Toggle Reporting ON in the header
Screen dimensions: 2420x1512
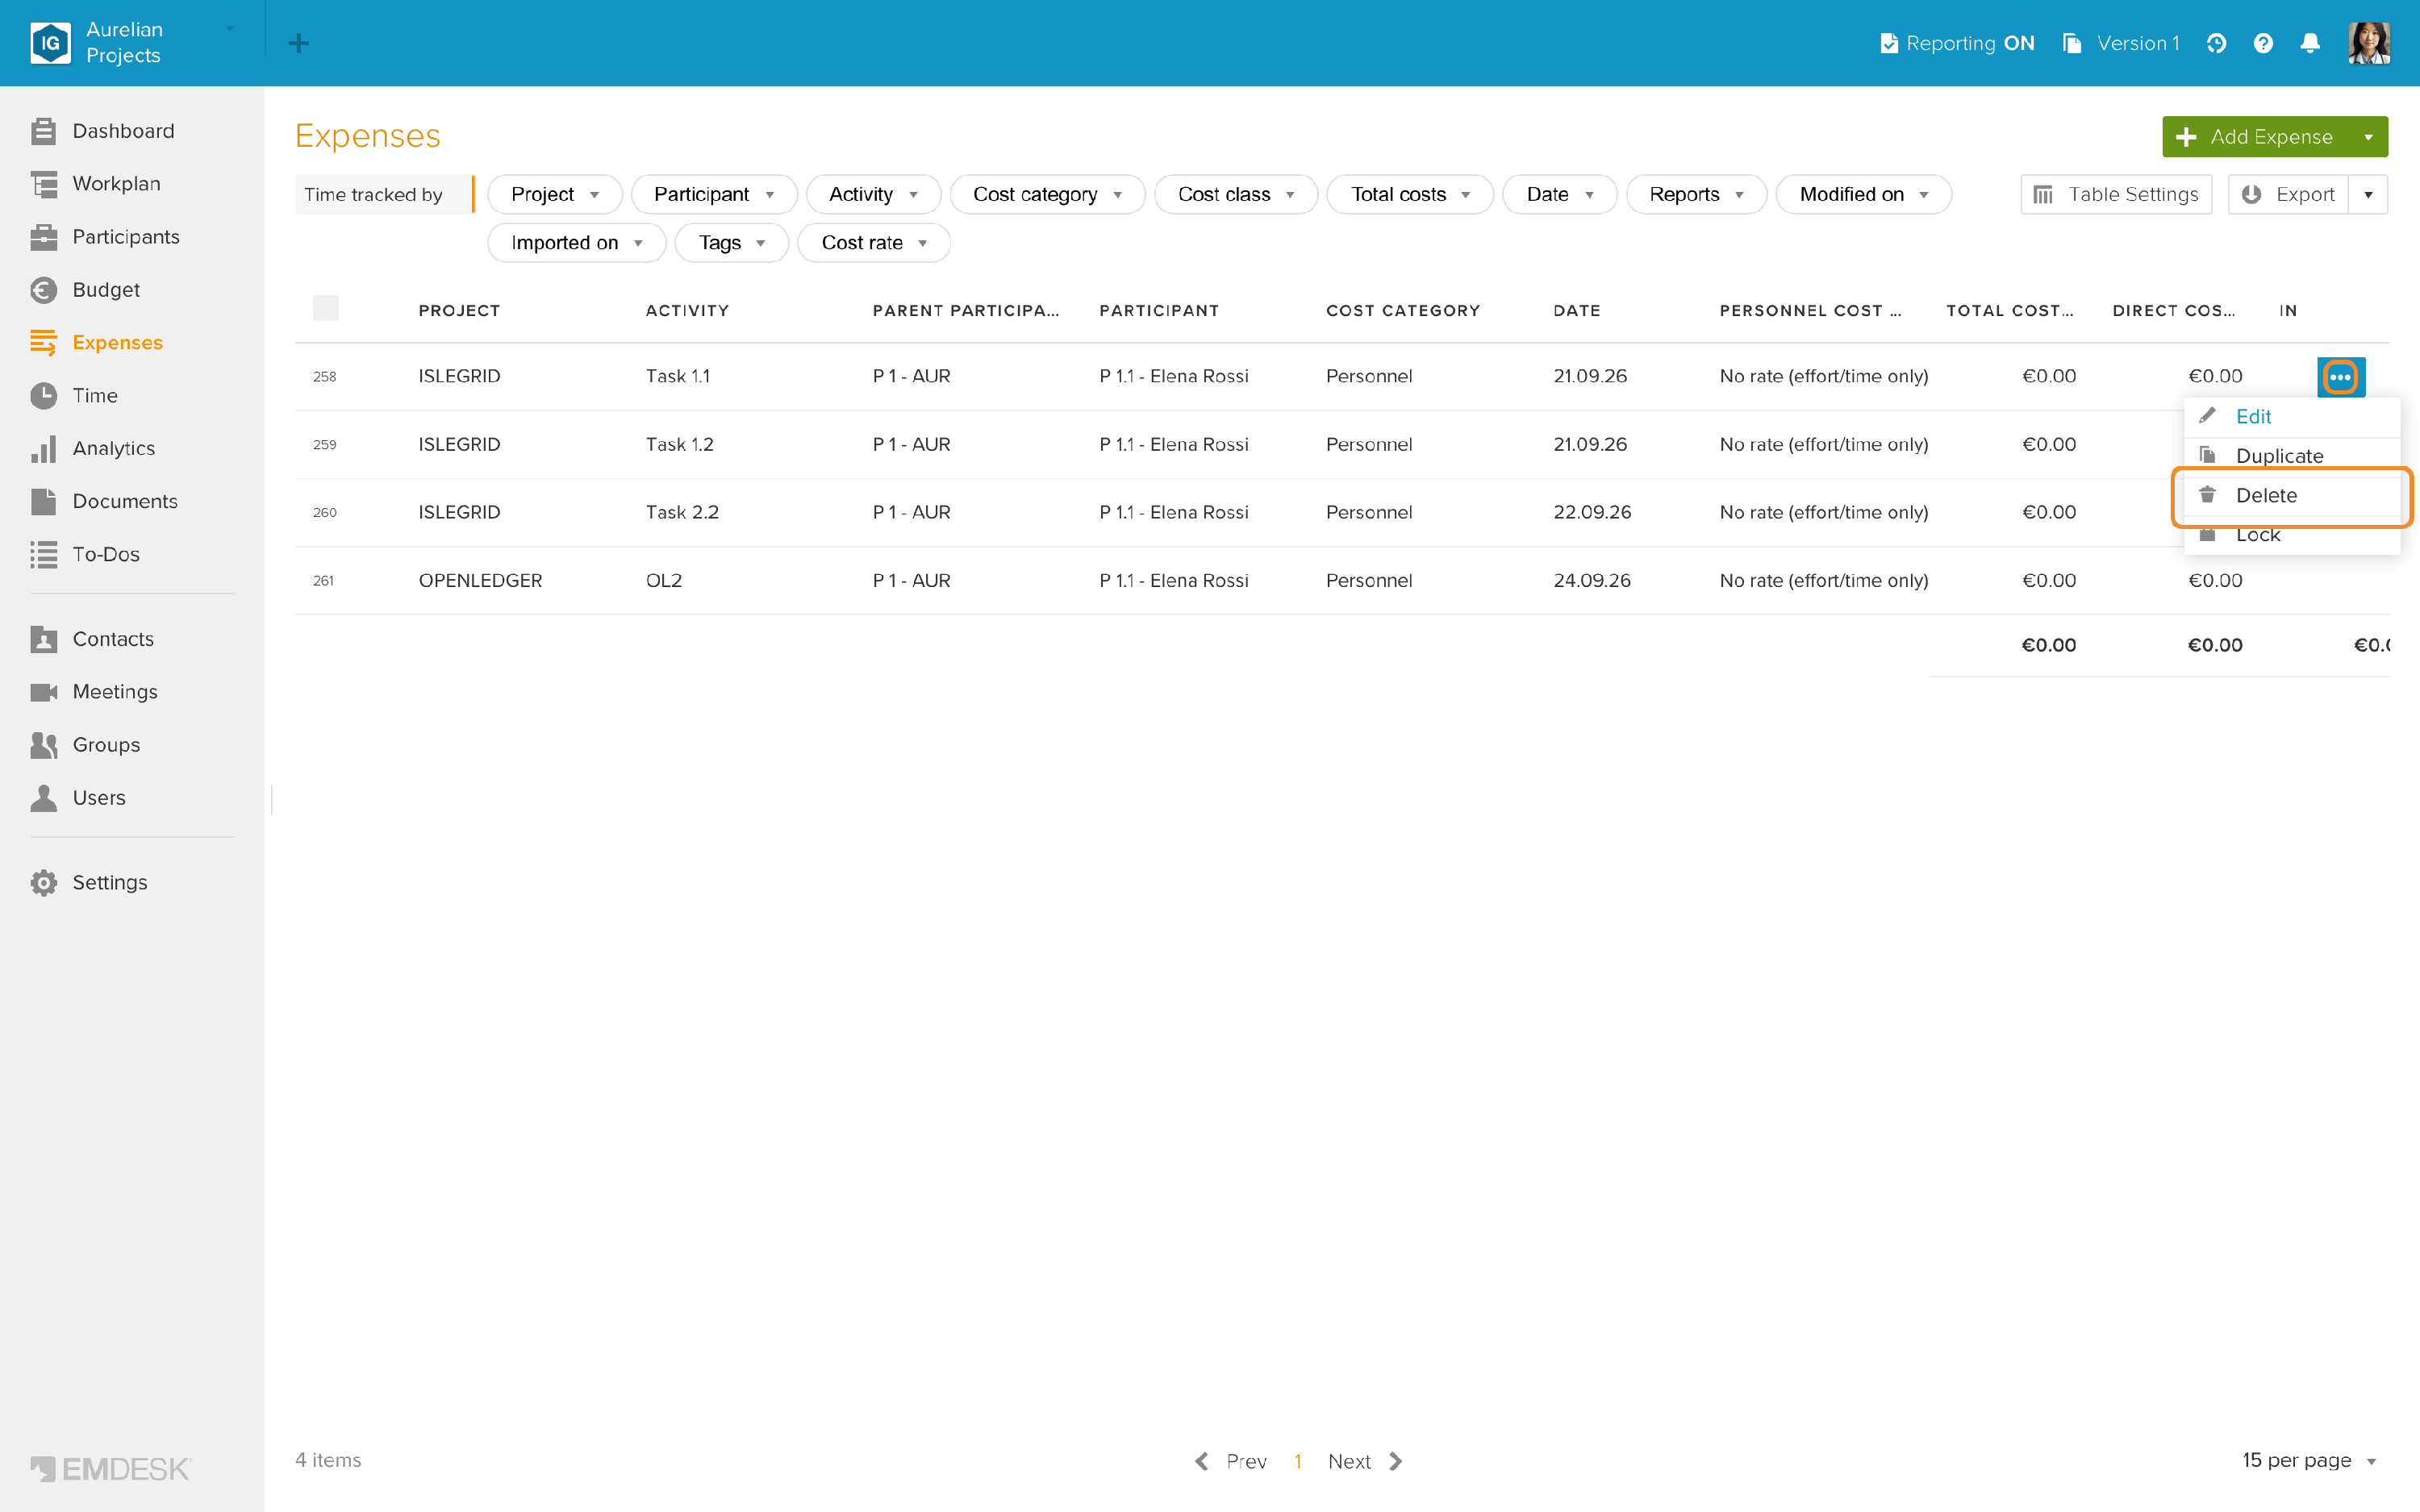click(x=1957, y=43)
